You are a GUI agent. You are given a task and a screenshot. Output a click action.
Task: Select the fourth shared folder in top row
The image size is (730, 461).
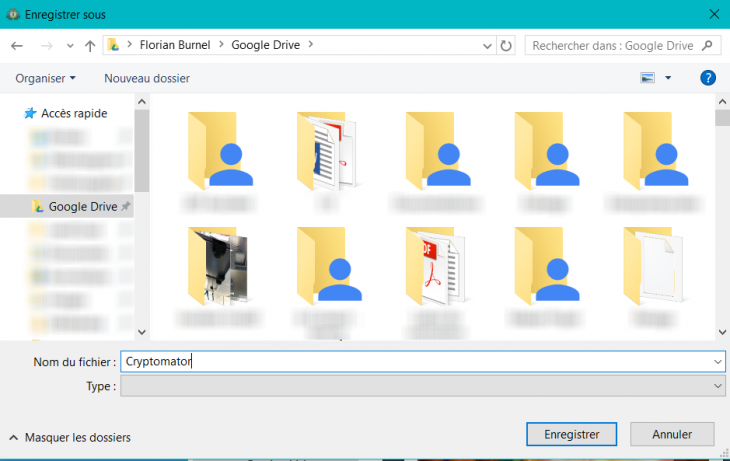[x=547, y=151]
